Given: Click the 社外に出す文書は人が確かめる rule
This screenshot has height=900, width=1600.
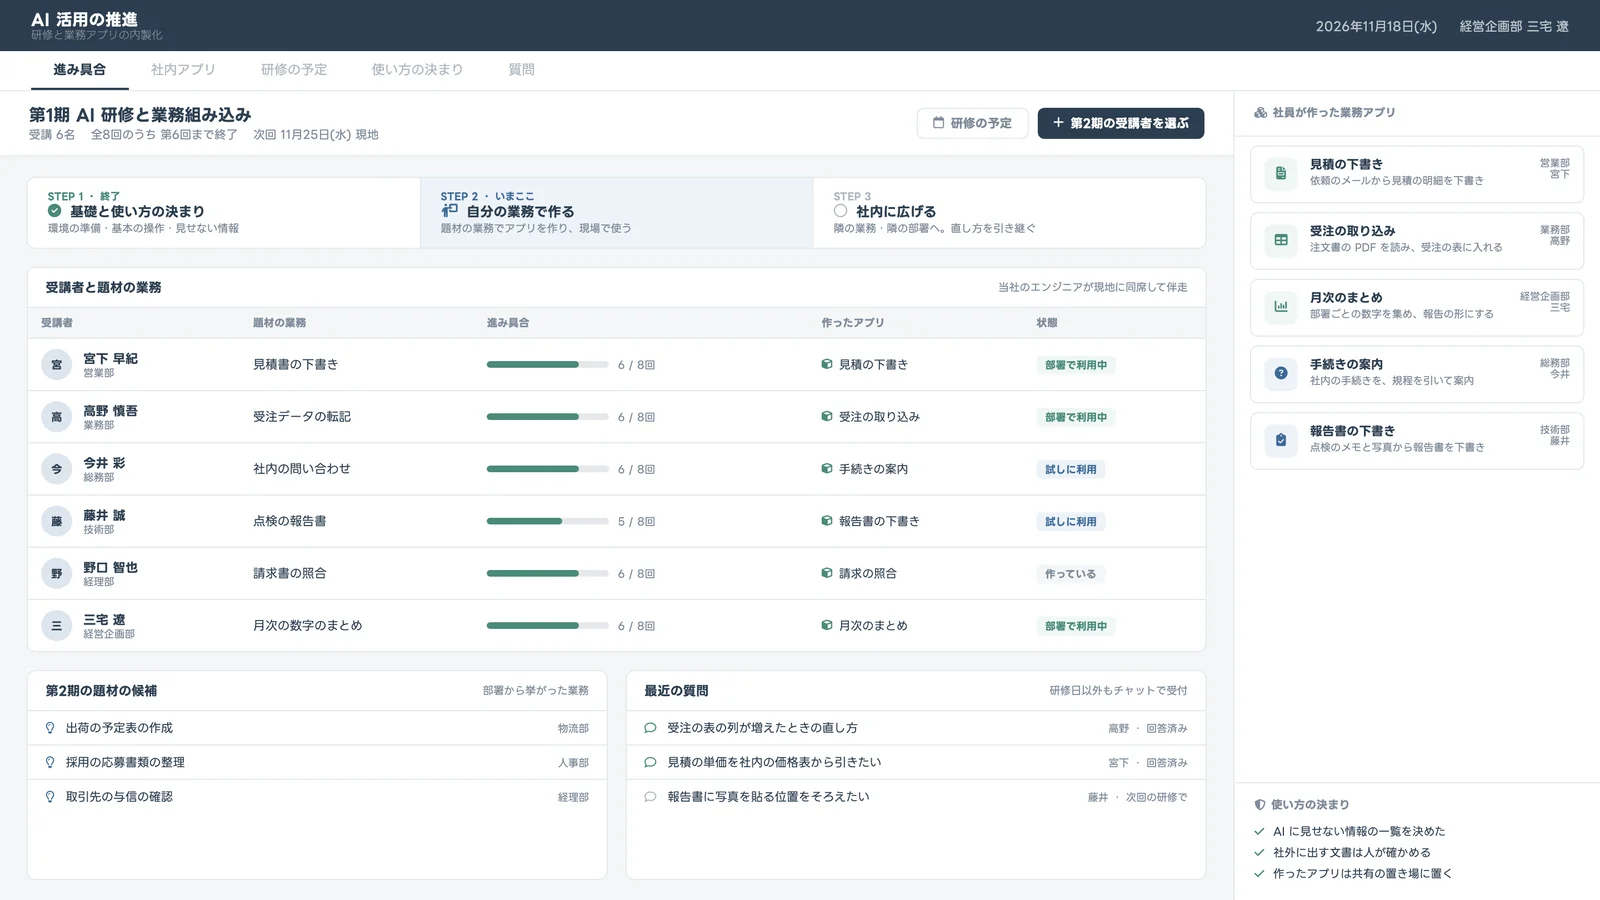Looking at the screenshot, I should point(1352,853).
